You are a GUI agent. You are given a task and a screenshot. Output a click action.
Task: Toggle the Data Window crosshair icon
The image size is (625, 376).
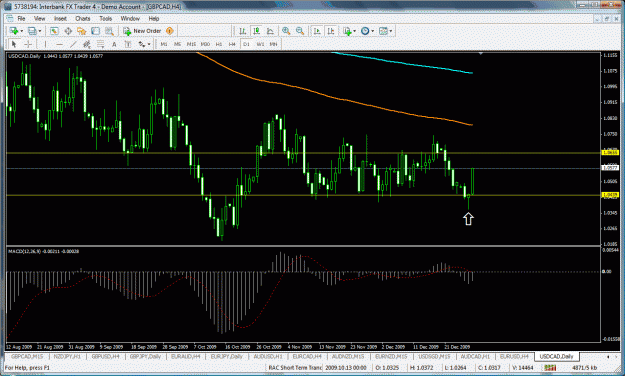coord(68,31)
